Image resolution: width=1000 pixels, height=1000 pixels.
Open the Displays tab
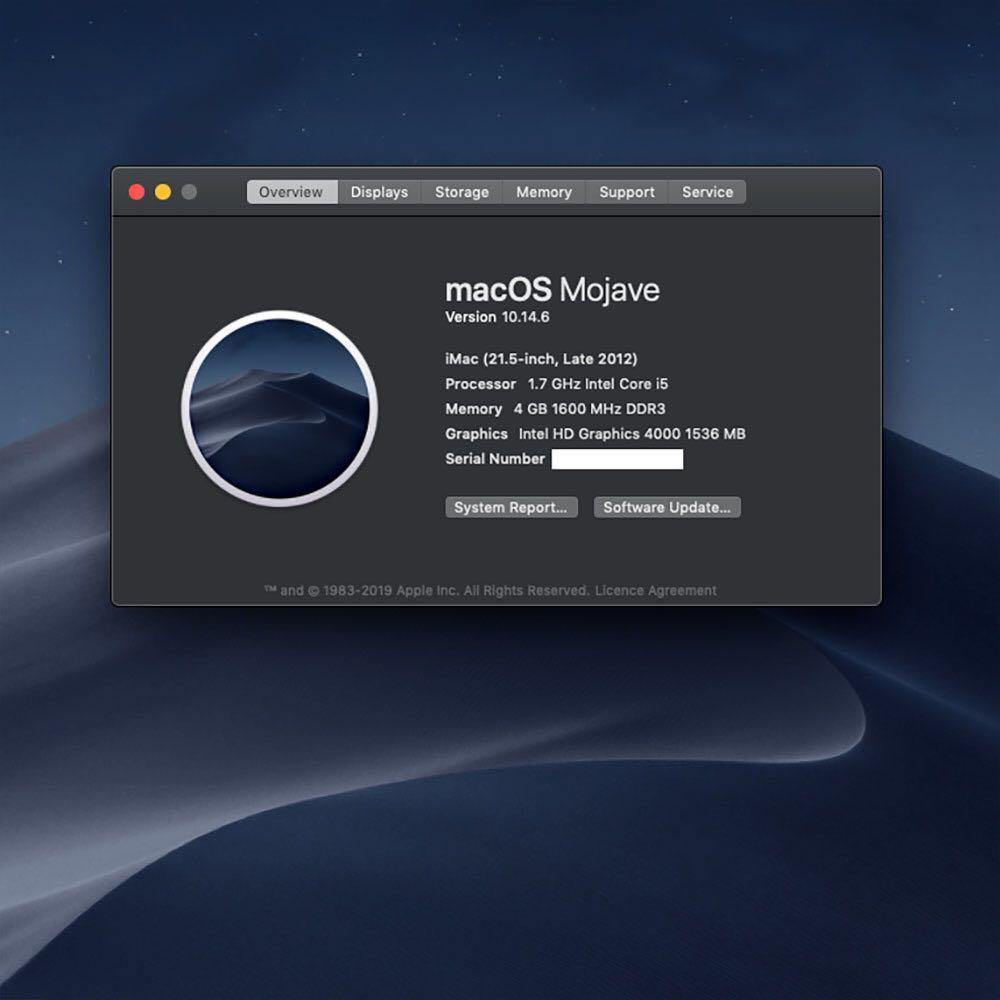pyautogui.click(x=379, y=192)
